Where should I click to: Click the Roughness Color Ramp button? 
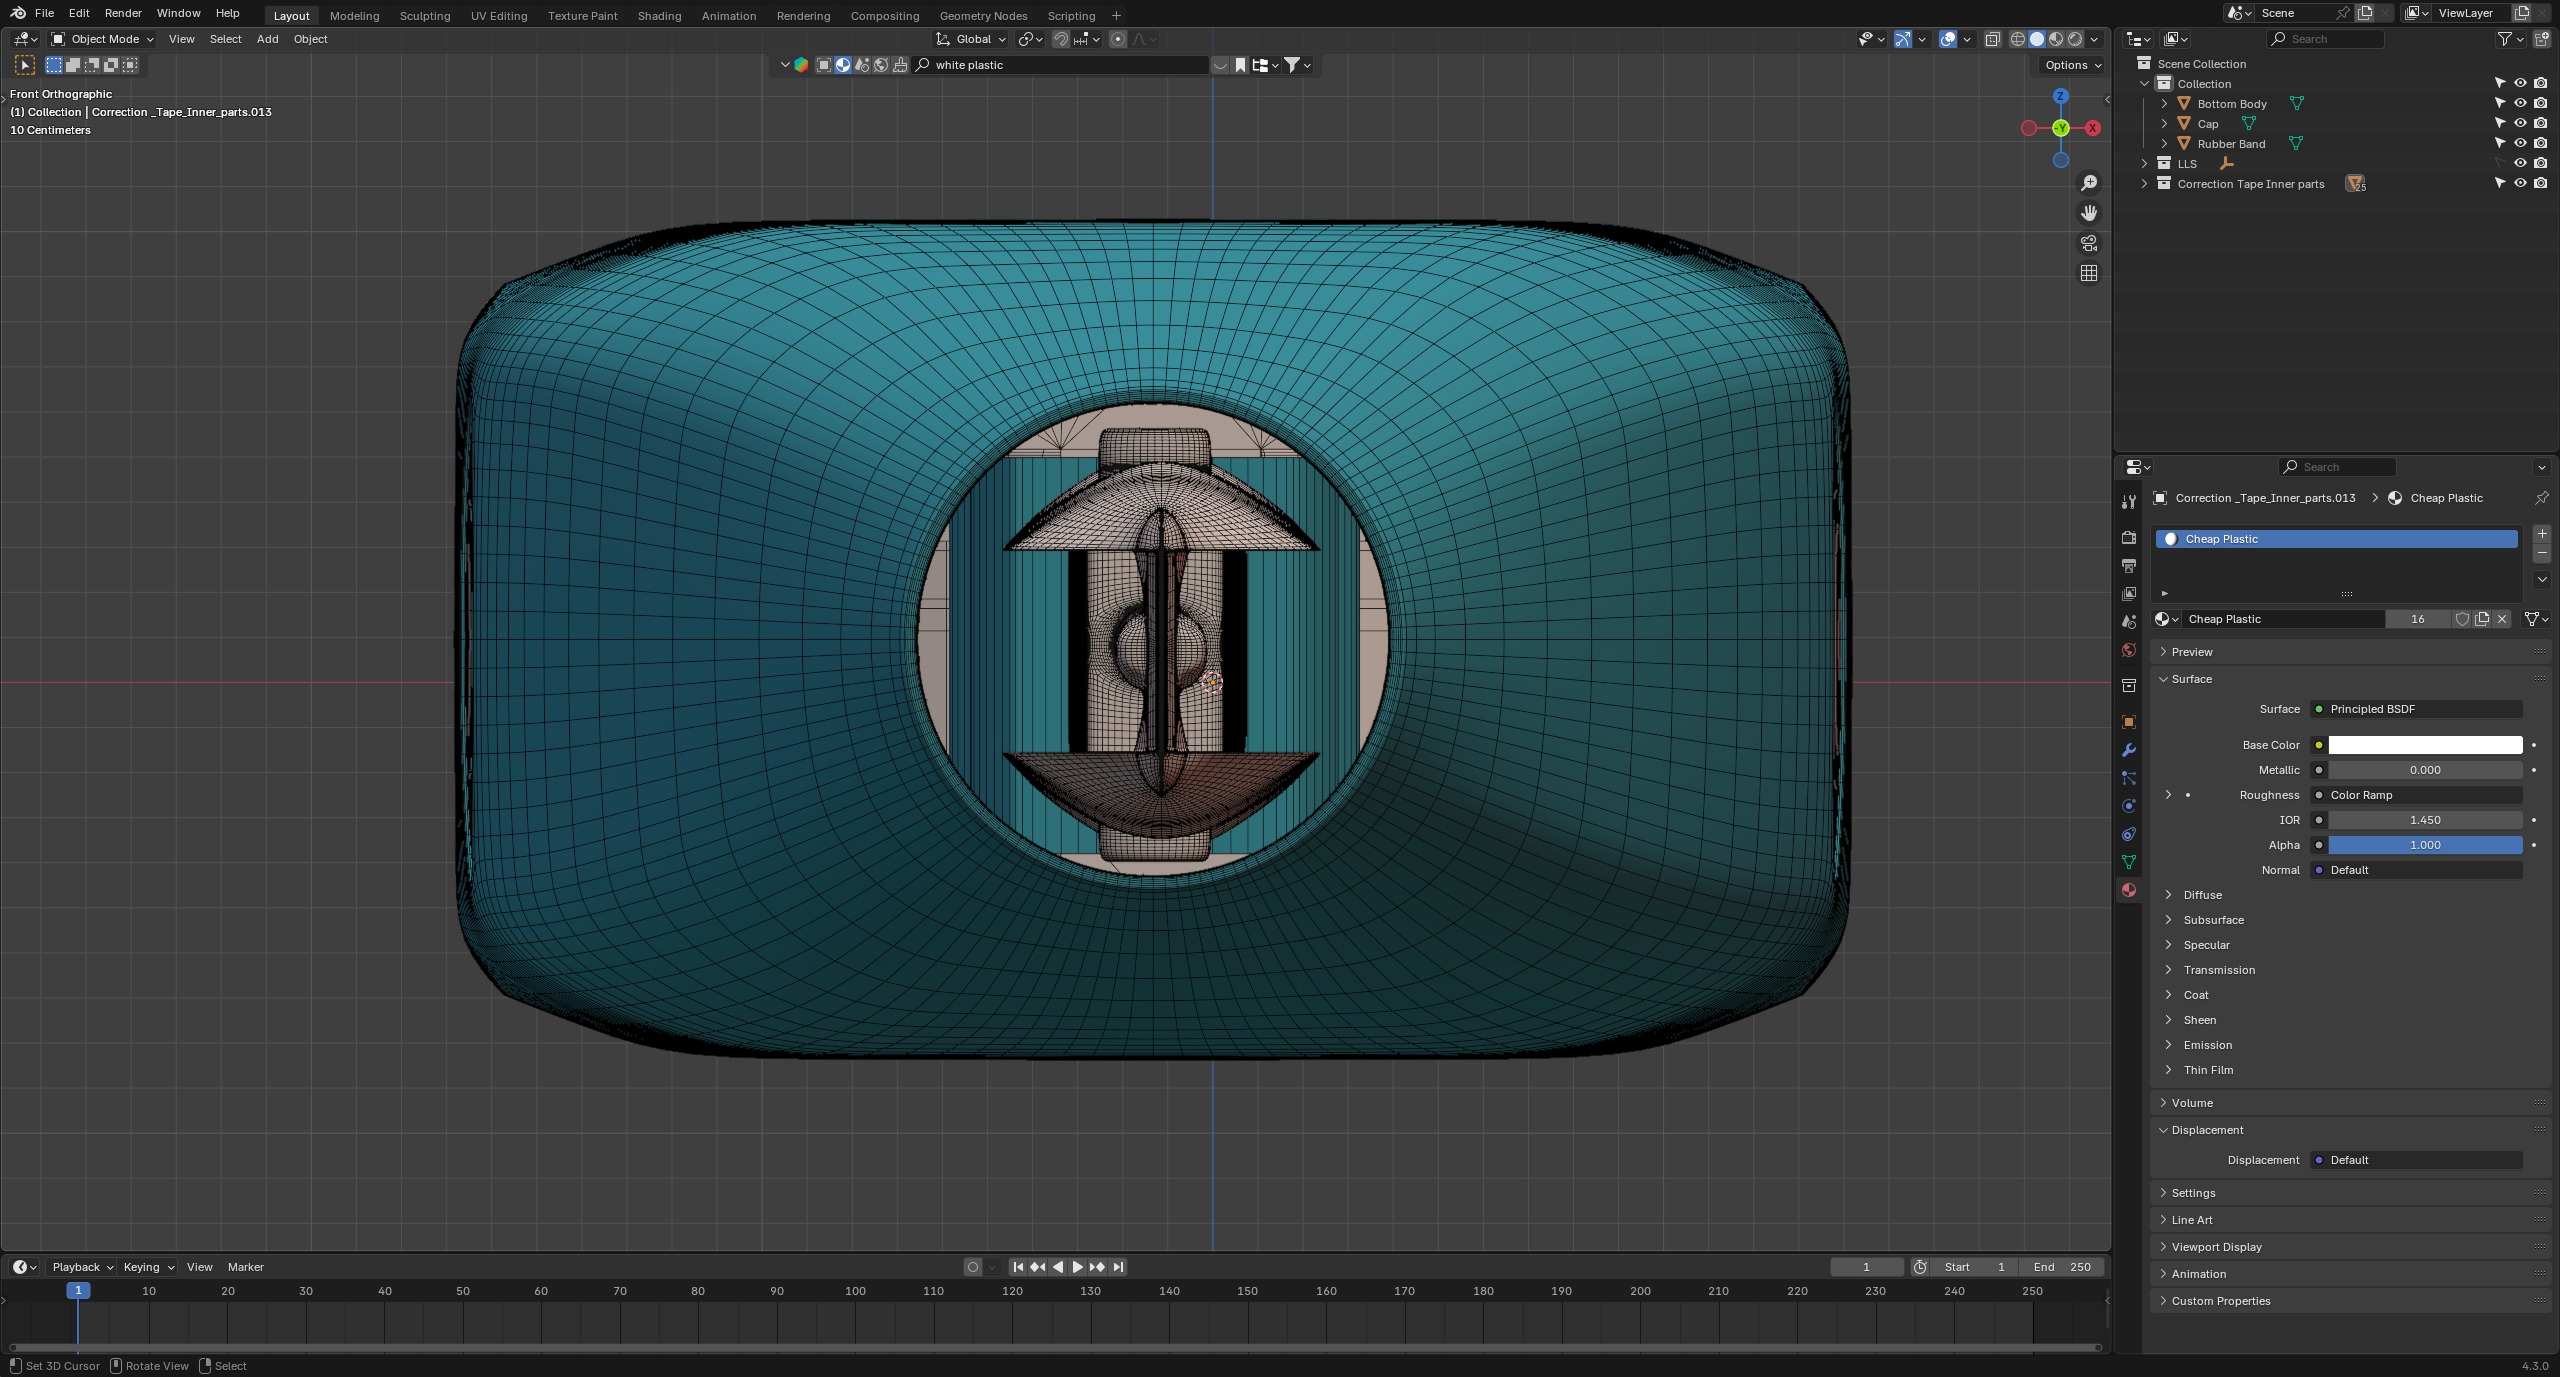coord(2416,795)
